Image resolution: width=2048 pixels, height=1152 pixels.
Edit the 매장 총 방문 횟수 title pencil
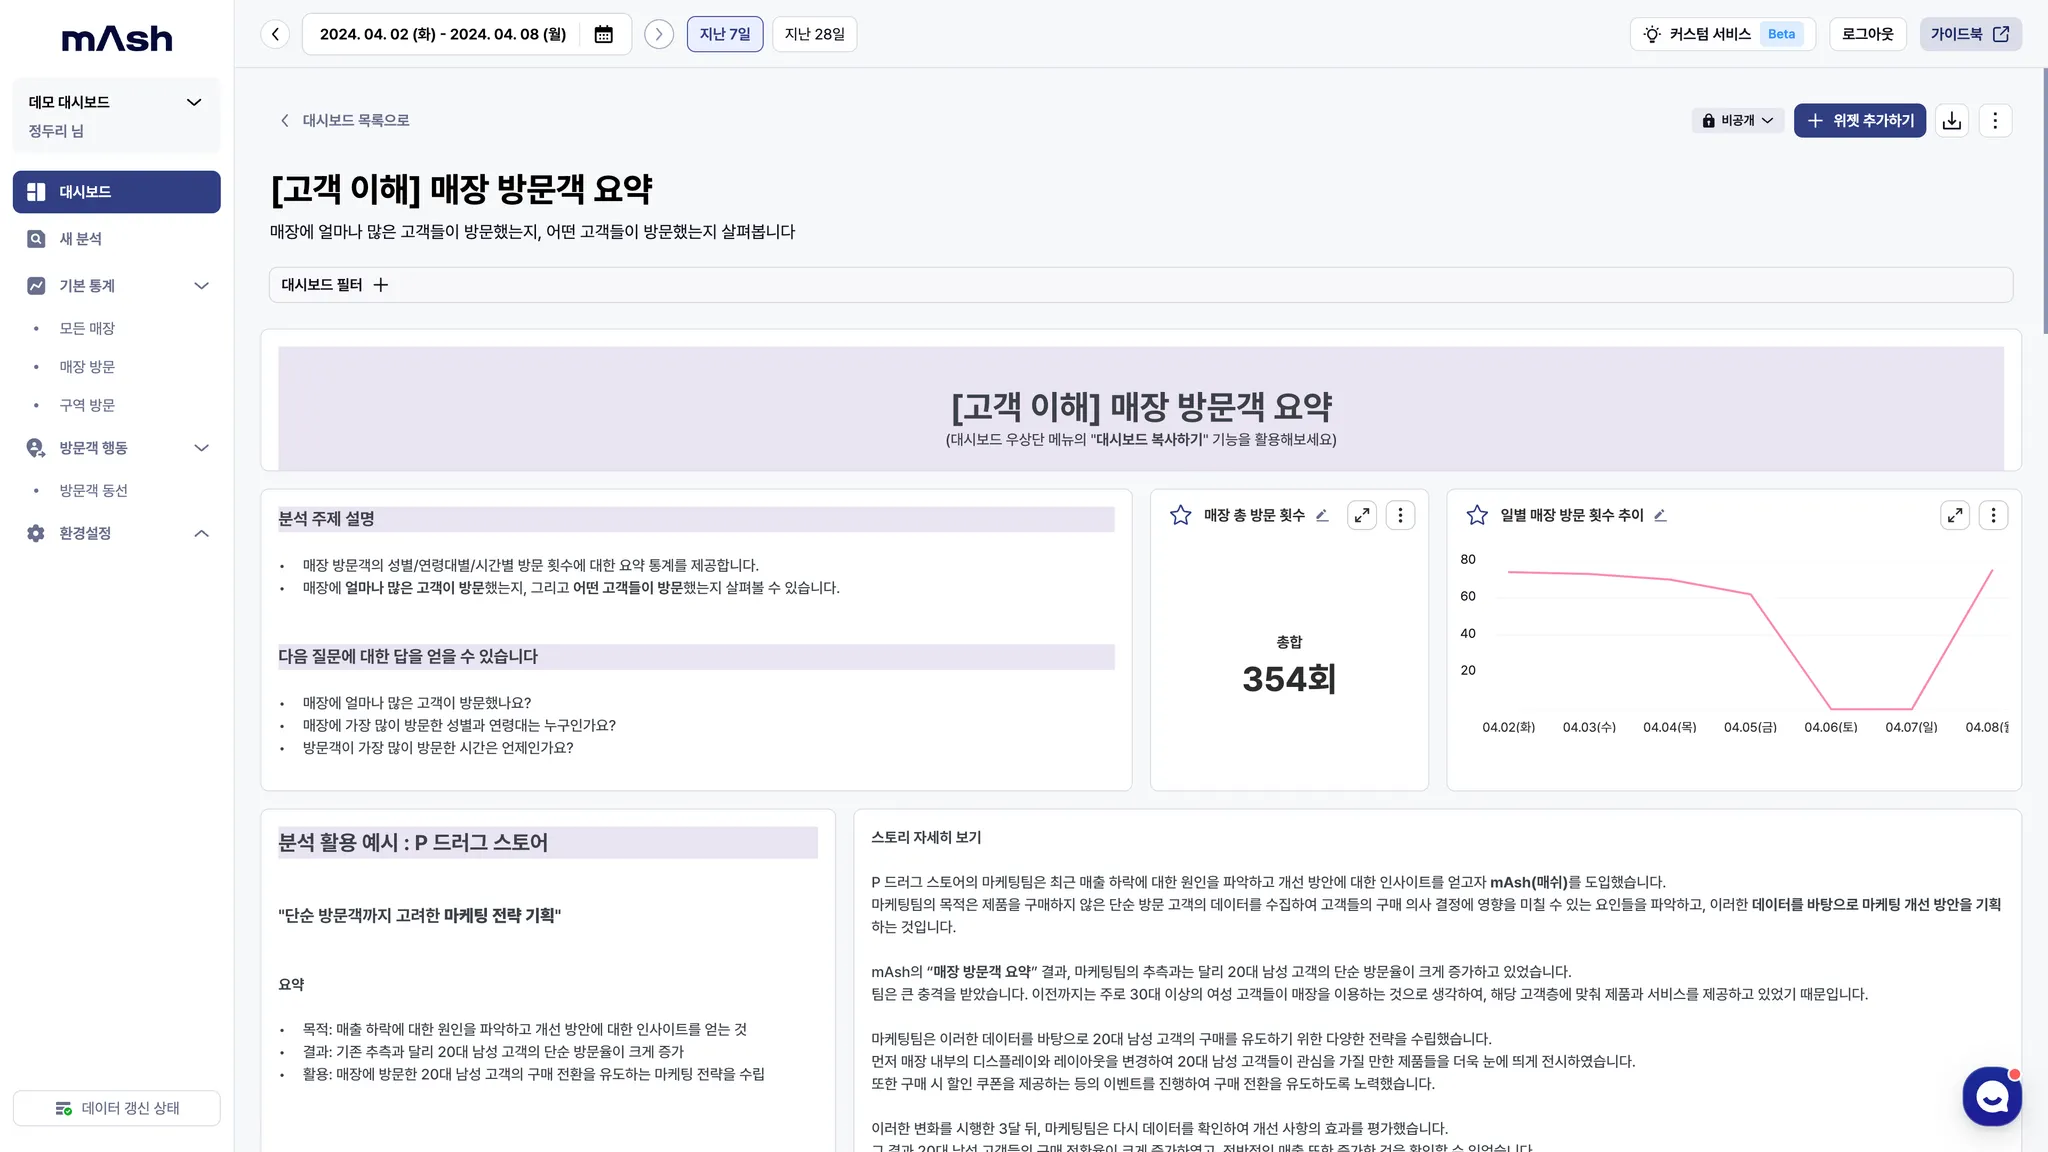click(x=1322, y=515)
